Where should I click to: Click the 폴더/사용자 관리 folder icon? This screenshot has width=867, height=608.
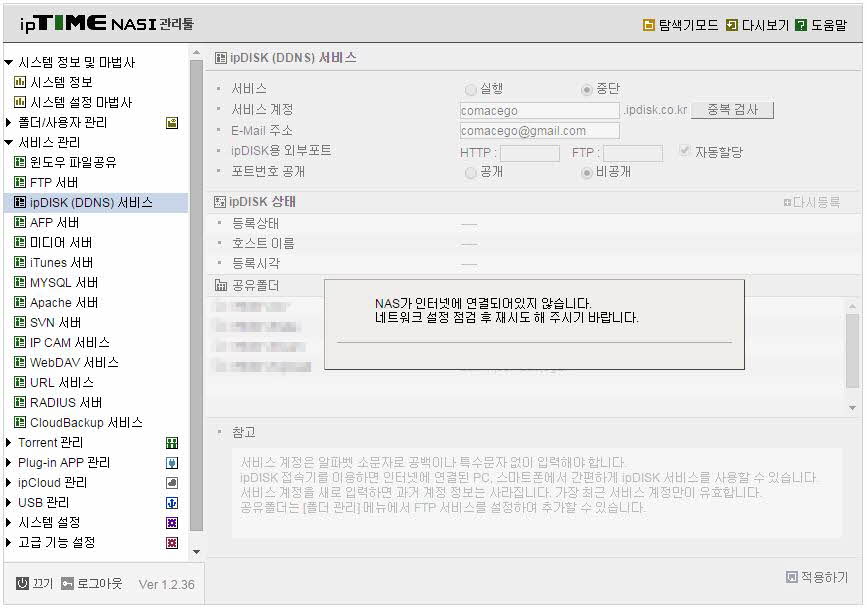pyautogui.click(x=172, y=123)
